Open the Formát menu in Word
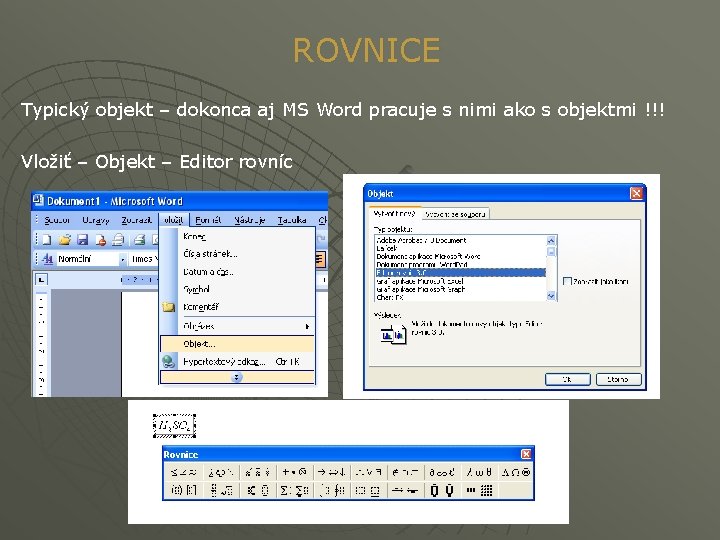The height and width of the screenshot is (540, 720). tap(208, 220)
